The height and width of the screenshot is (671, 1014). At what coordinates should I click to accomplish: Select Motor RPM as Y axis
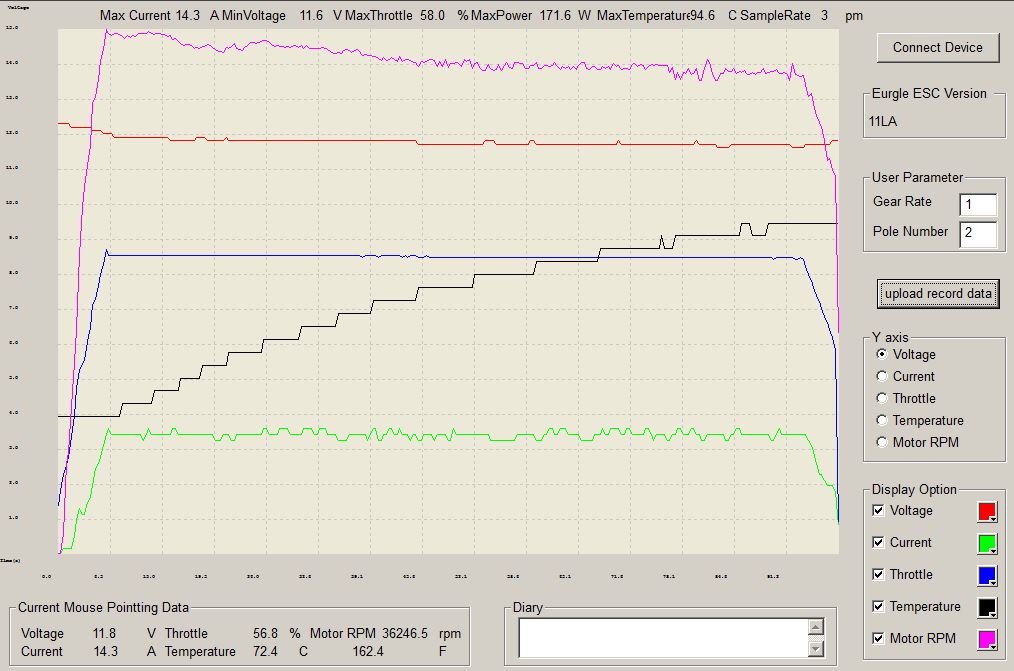coord(882,442)
